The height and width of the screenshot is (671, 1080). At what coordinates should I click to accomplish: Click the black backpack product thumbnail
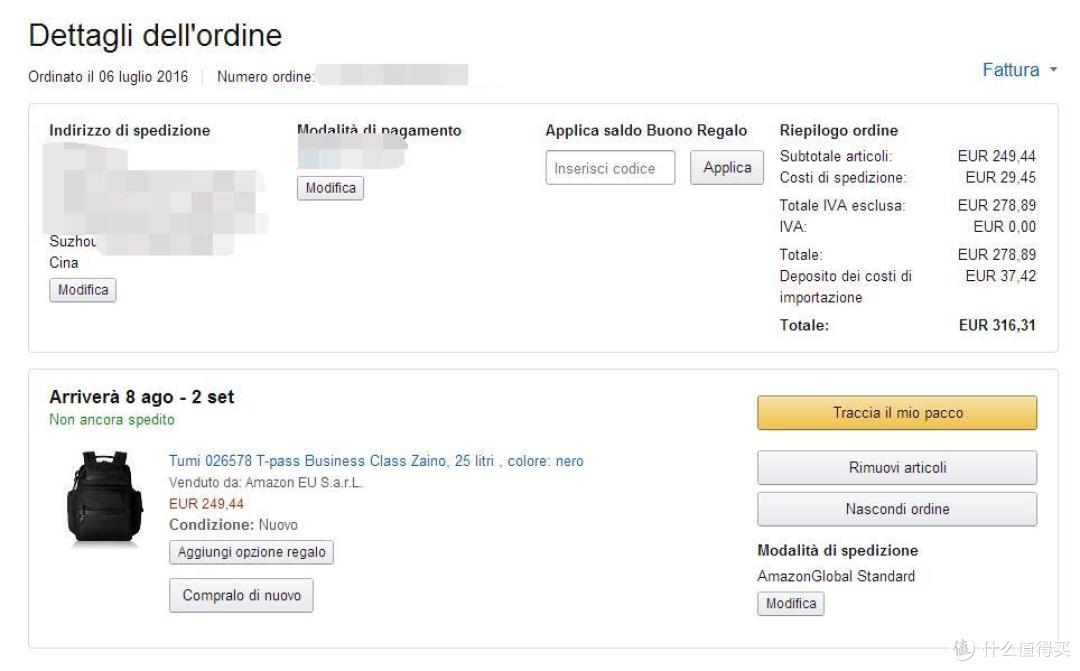pyautogui.click(x=104, y=497)
